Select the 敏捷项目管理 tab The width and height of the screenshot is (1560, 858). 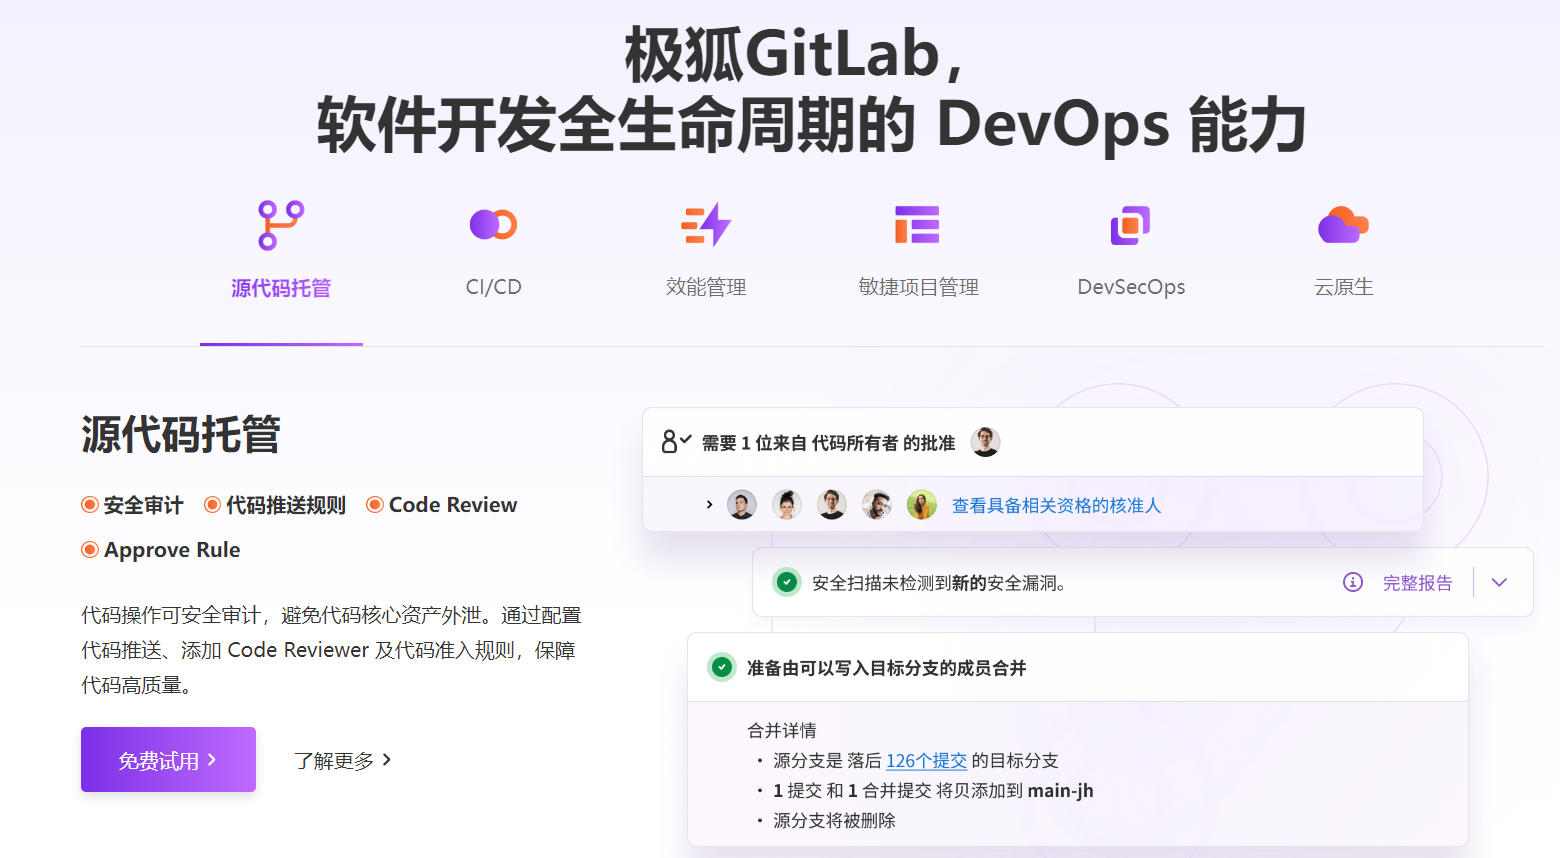pyautogui.click(x=918, y=287)
